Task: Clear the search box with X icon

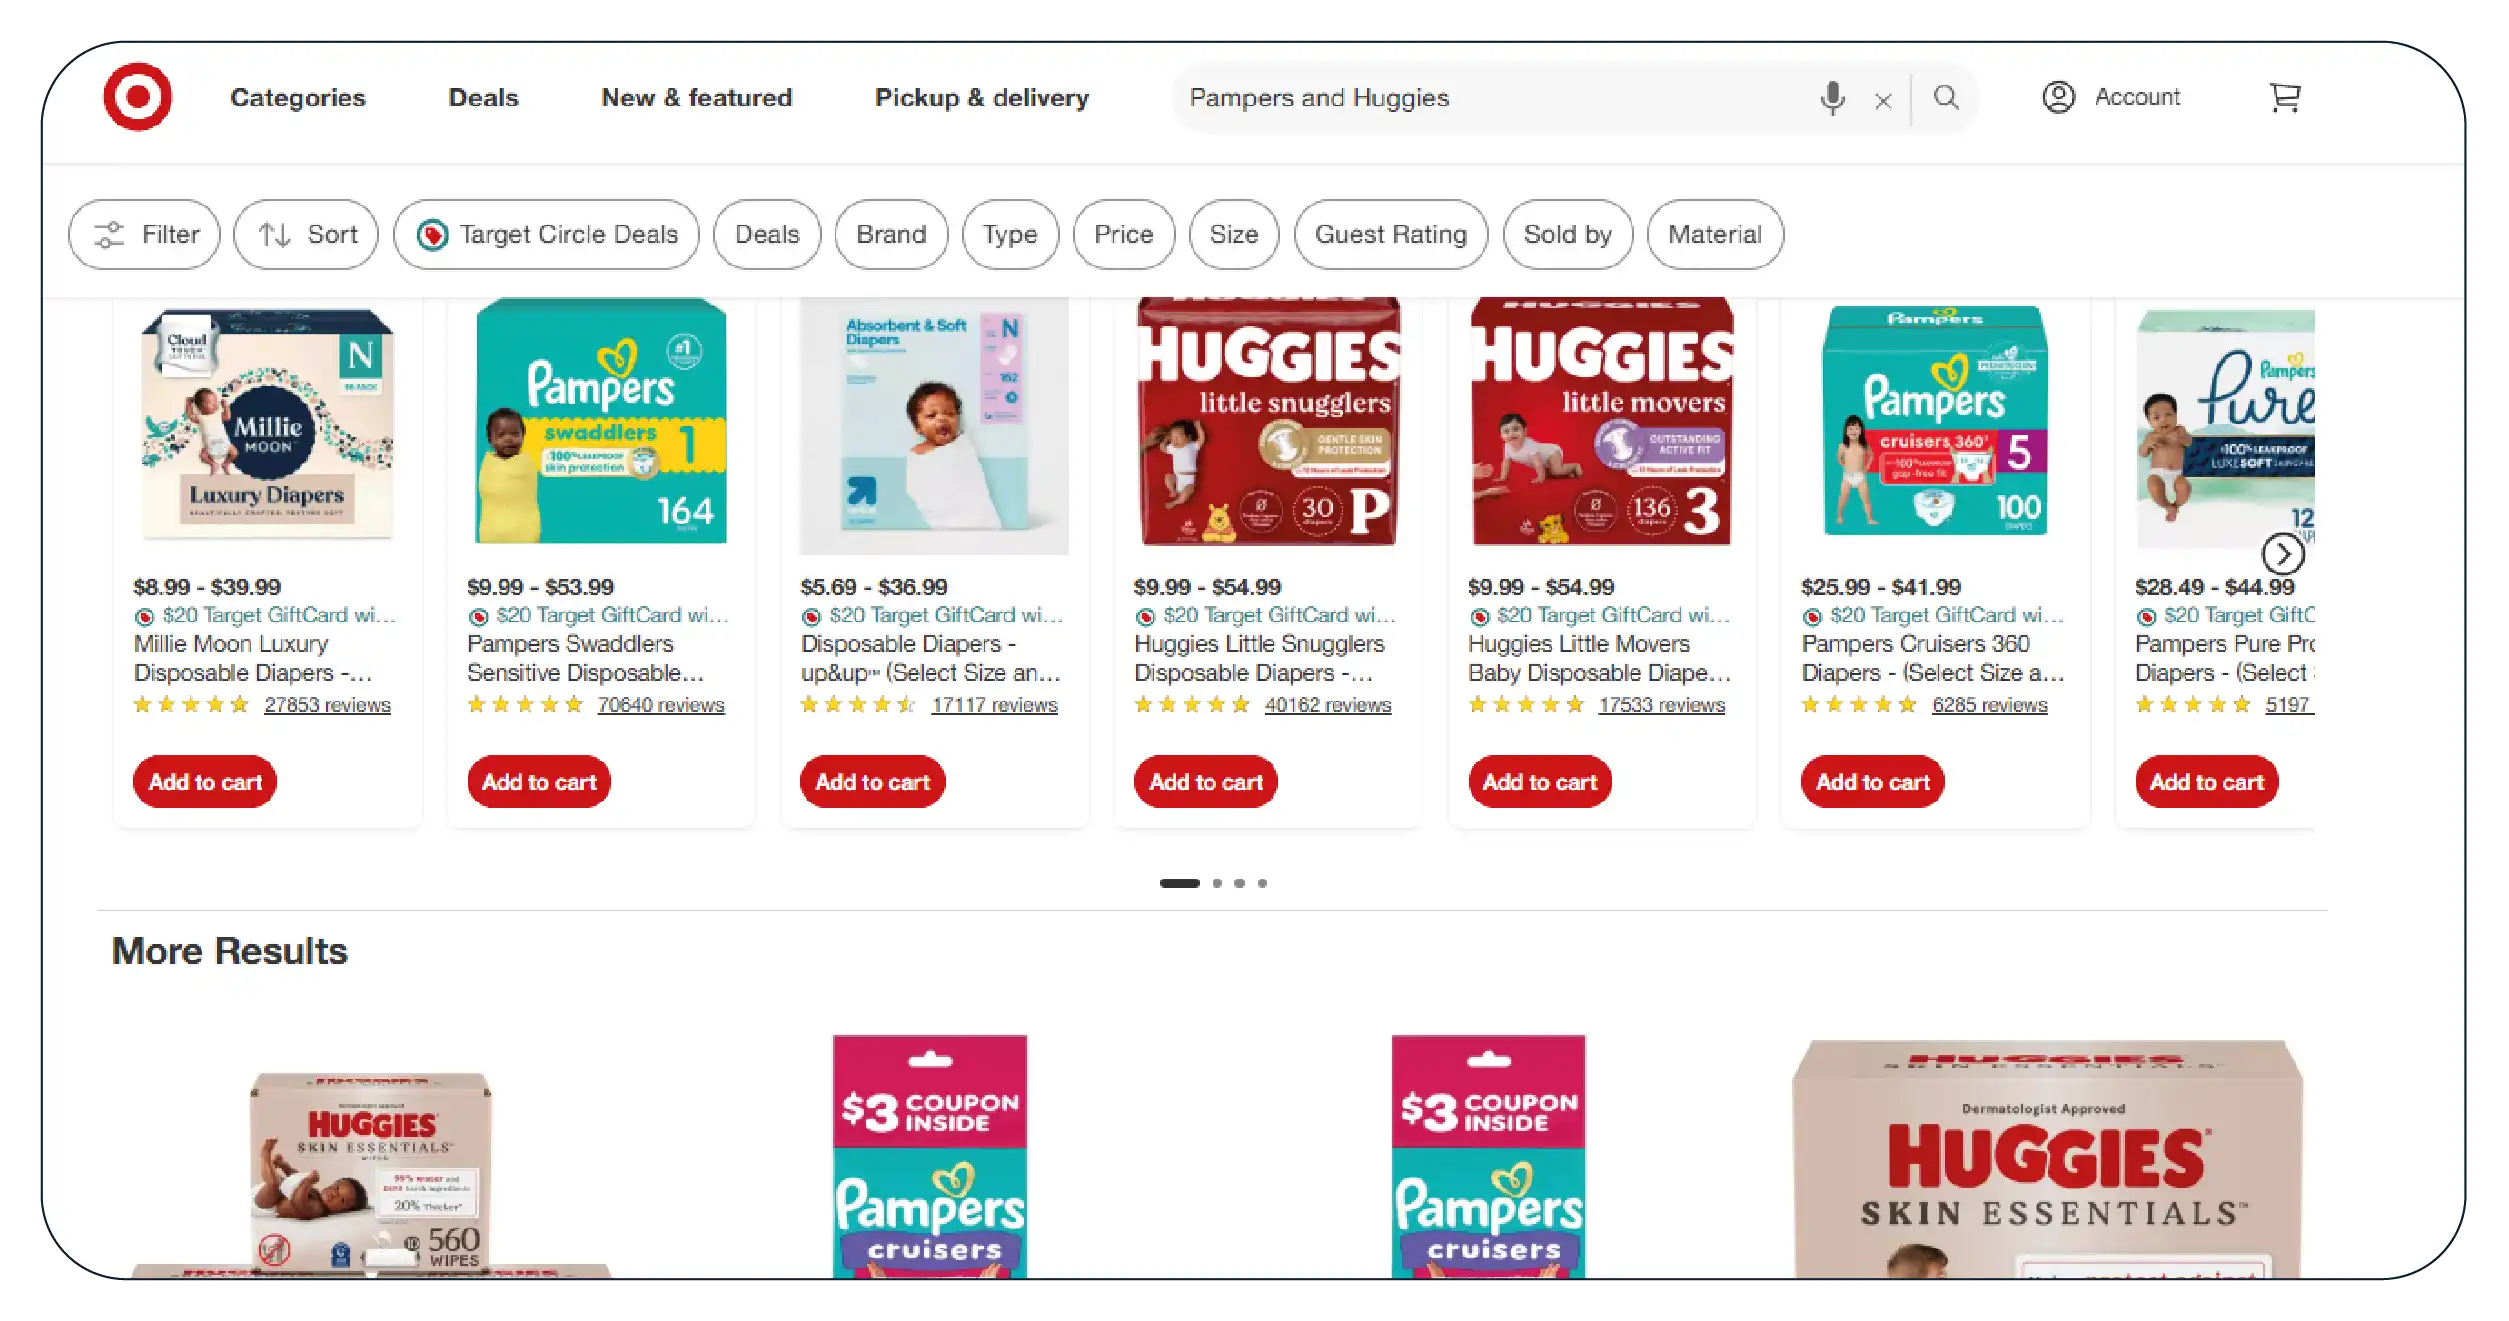Action: [x=1883, y=100]
